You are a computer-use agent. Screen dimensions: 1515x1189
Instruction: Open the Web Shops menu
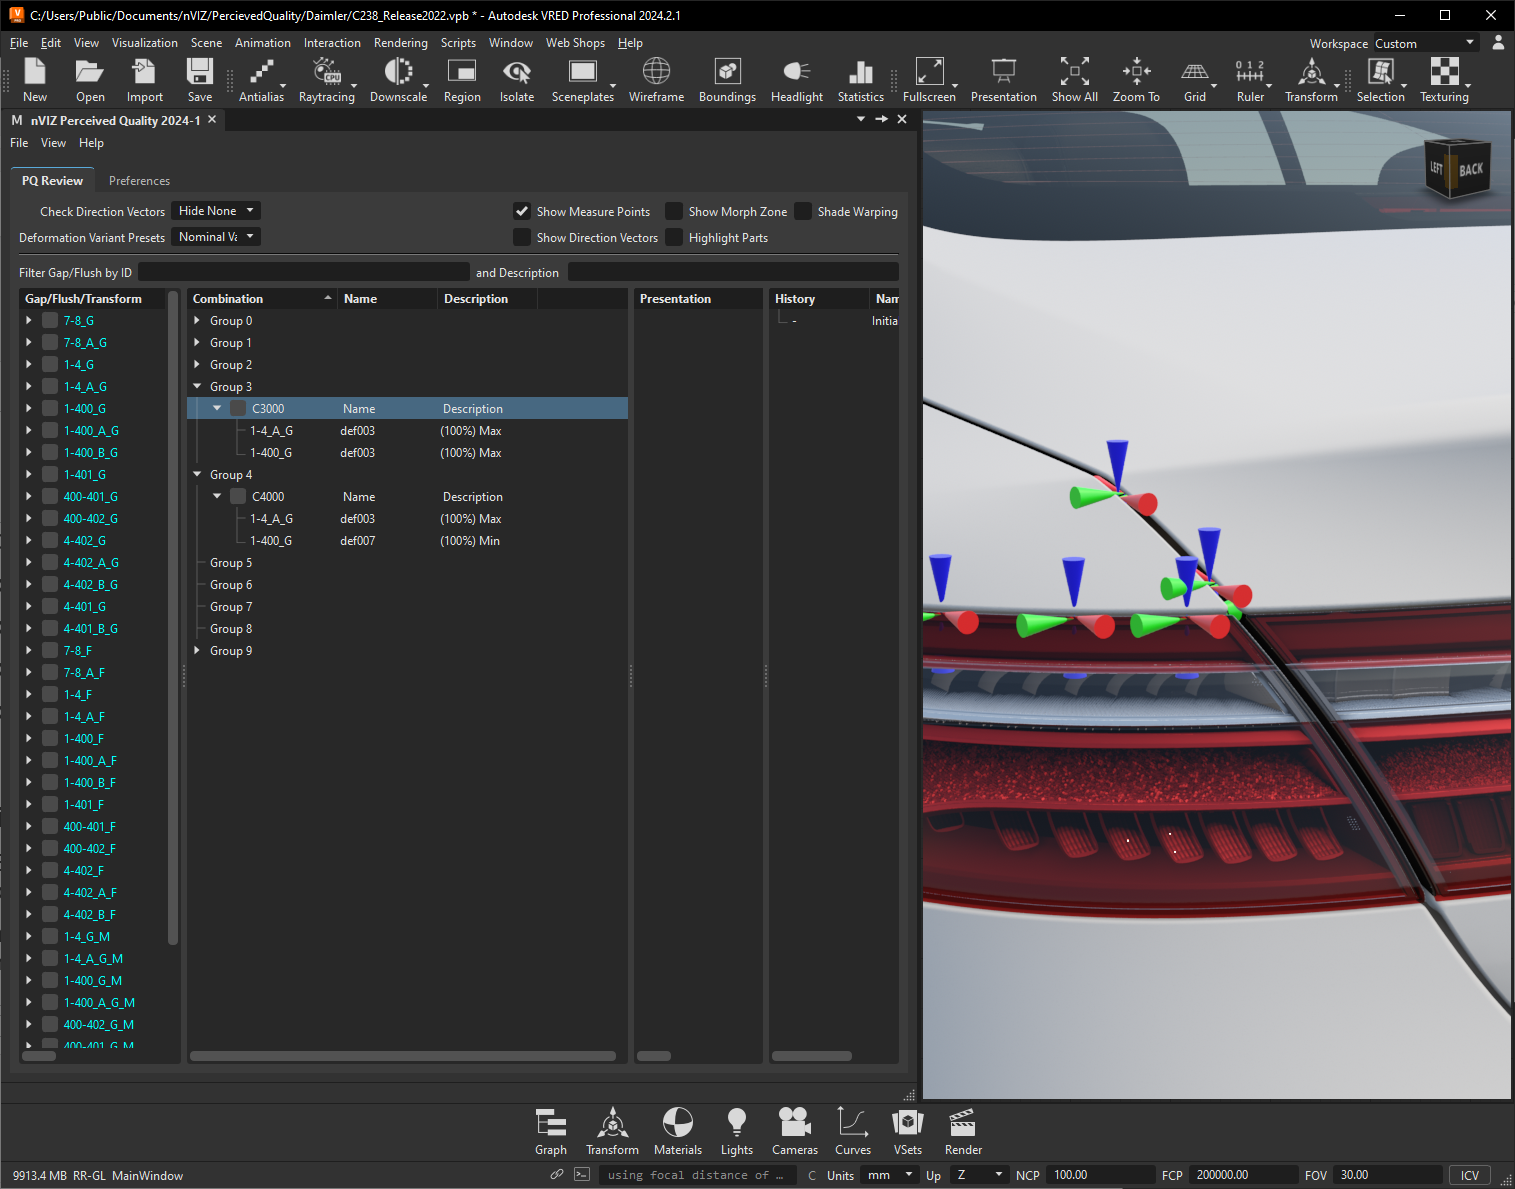(x=575, y=43)
